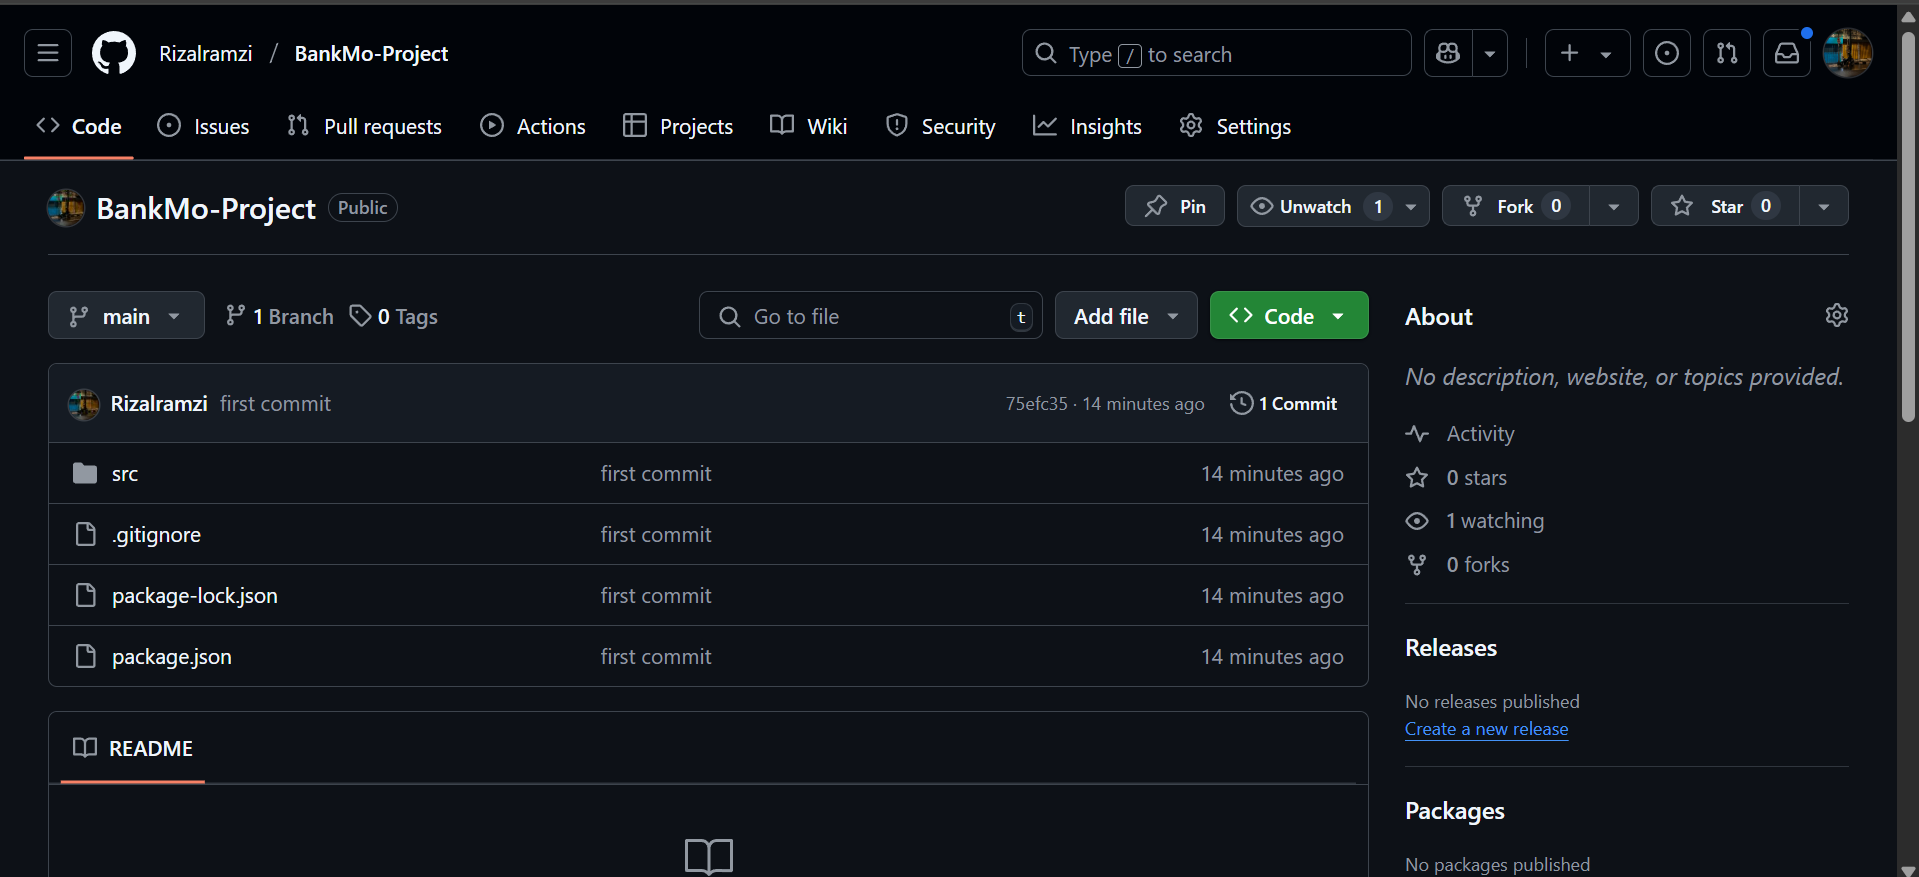Open the green Code dropdown
Image resolution: width=1919 pixels, height=877 pixels.
tap(1289, 316)
